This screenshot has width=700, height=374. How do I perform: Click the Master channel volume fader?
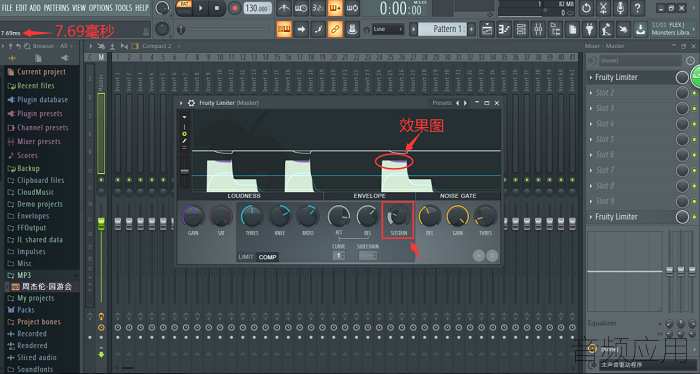coord(101,224)
